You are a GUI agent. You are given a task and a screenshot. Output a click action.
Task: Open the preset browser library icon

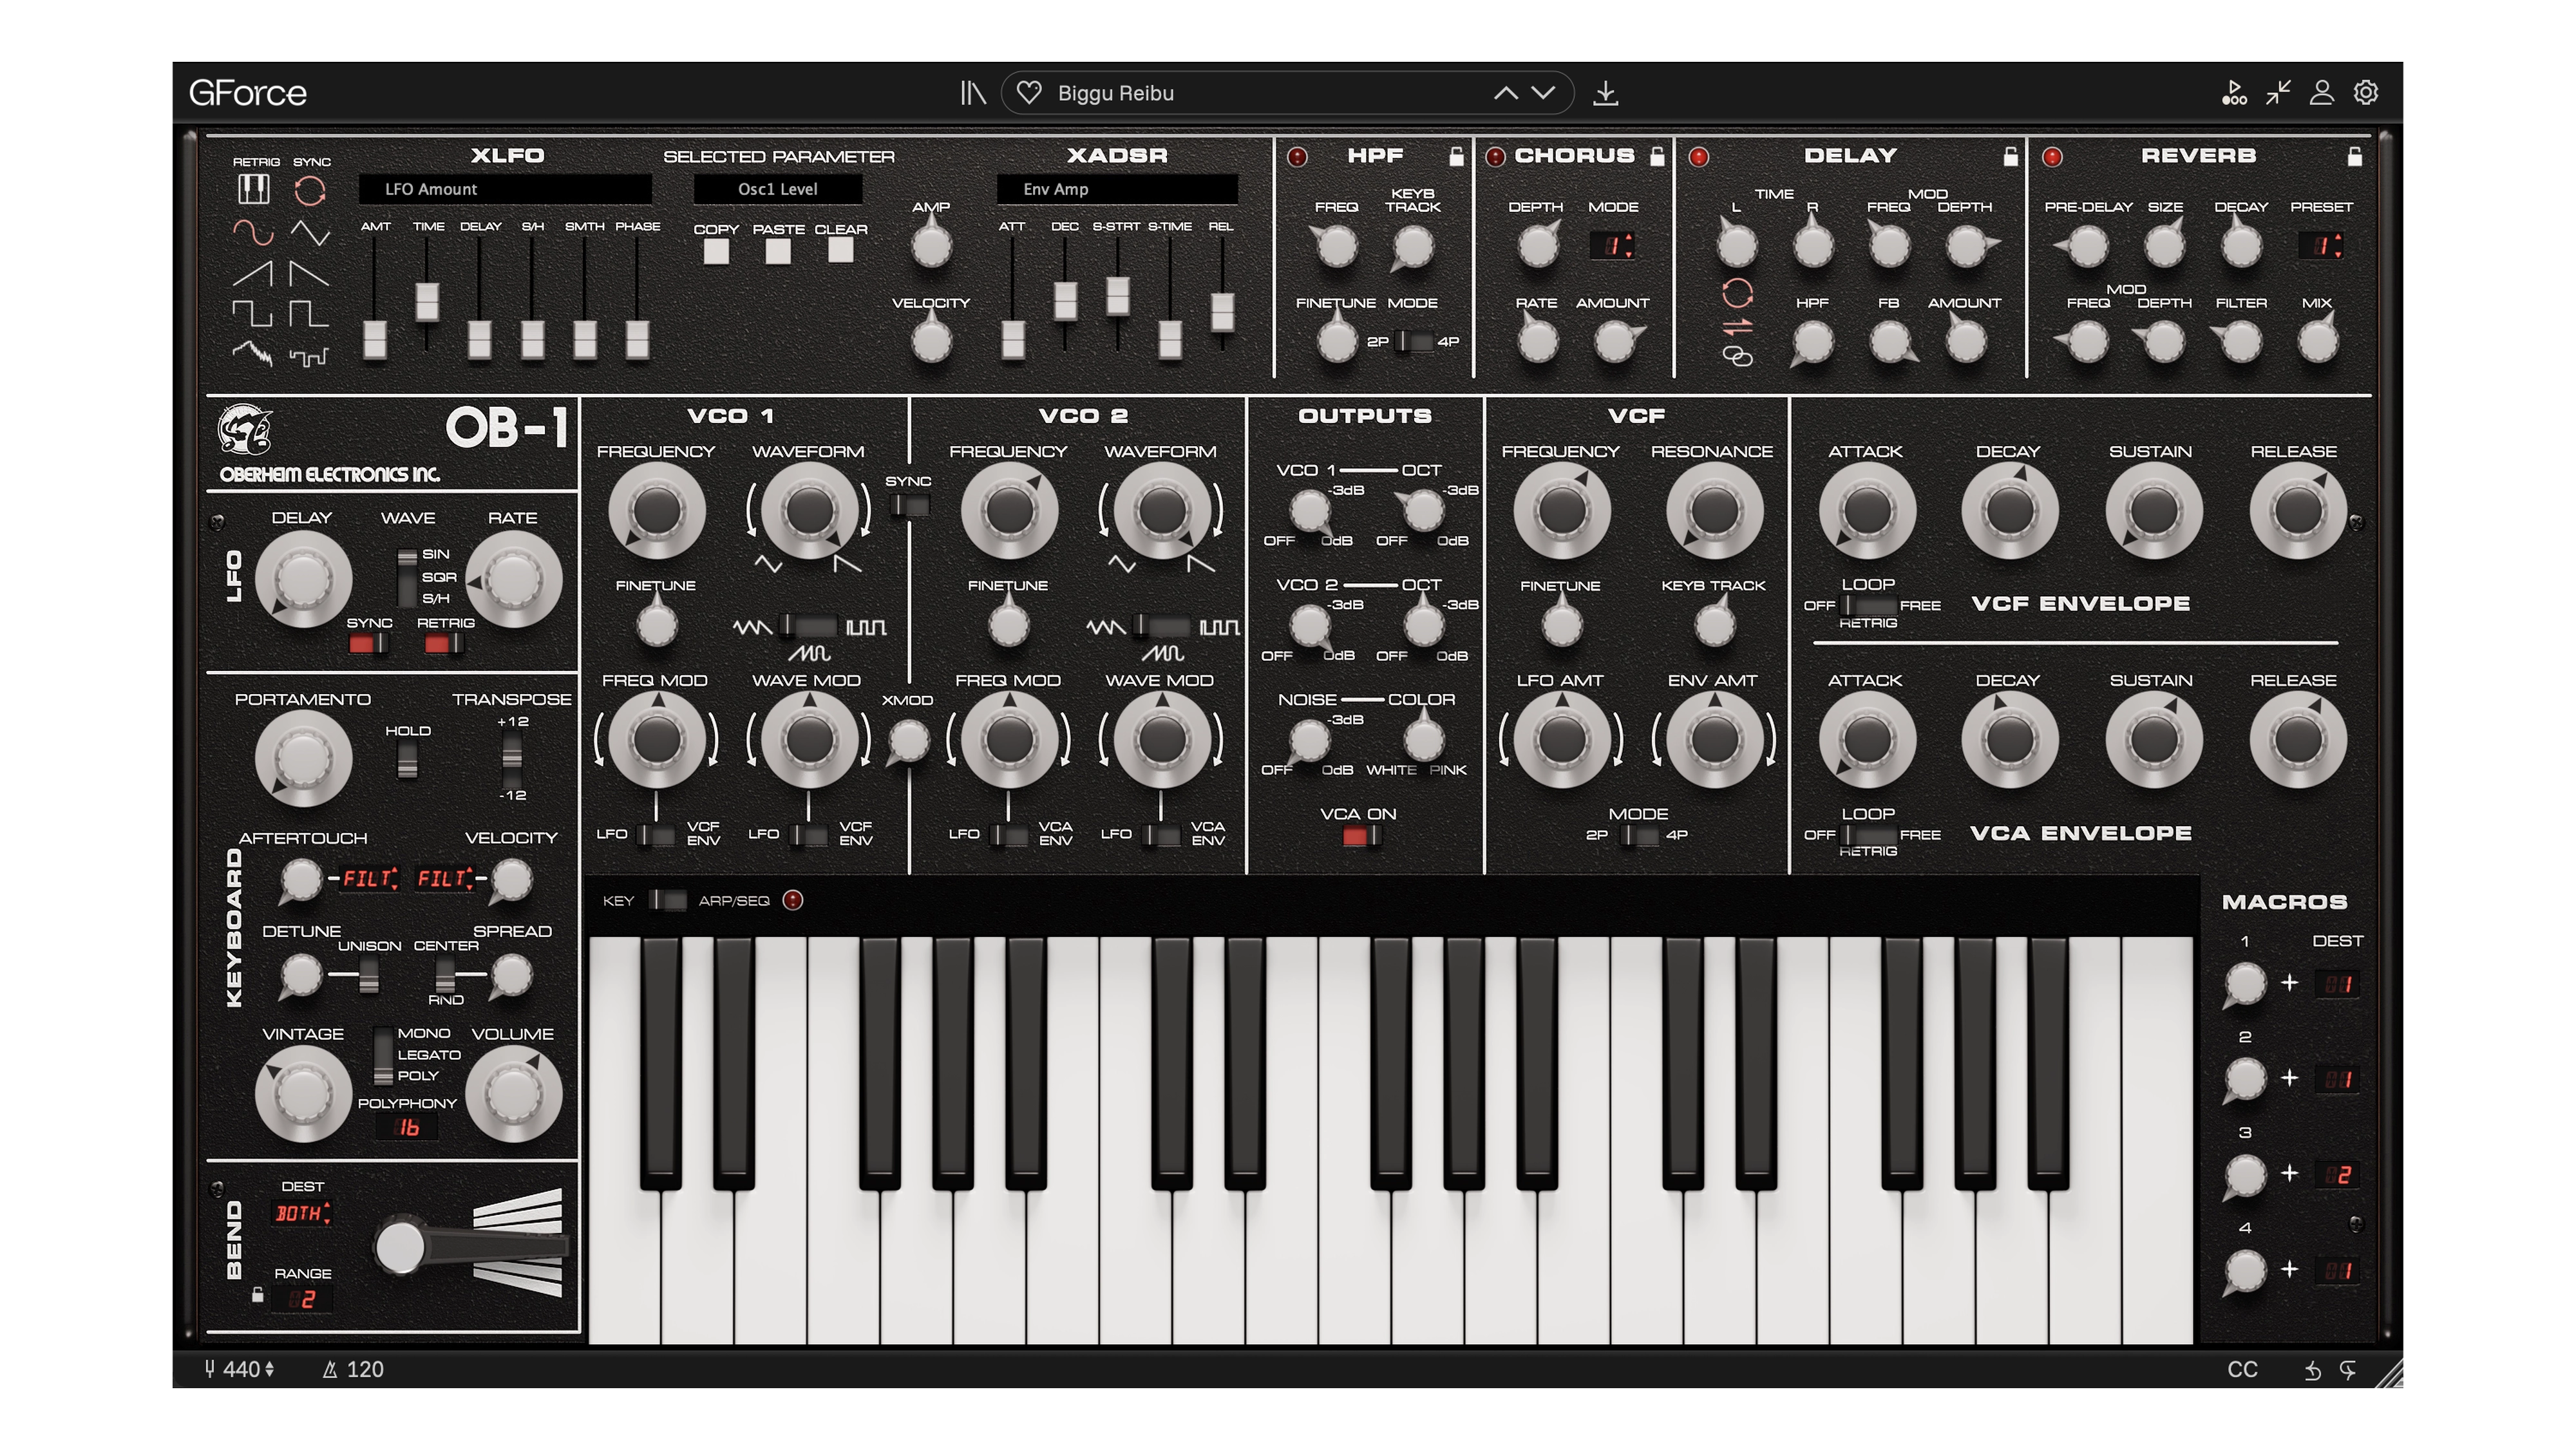(973, 93)
